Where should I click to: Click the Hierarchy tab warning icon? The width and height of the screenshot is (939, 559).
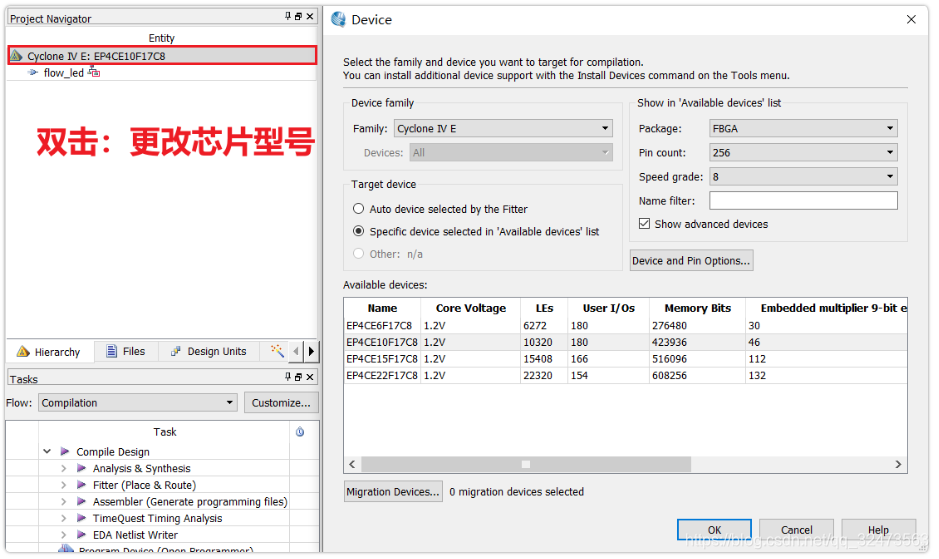tap(23, 352)
